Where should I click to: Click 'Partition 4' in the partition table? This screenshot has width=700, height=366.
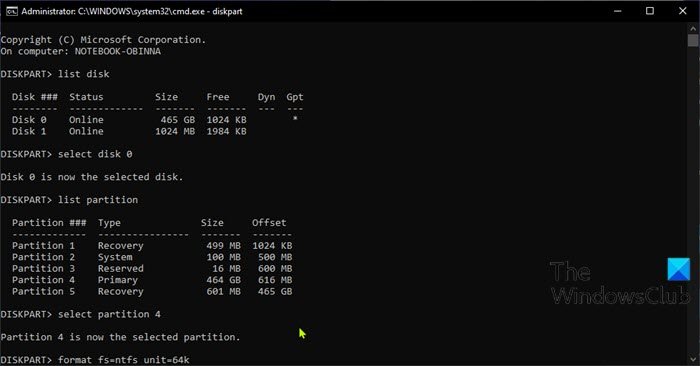43,280
